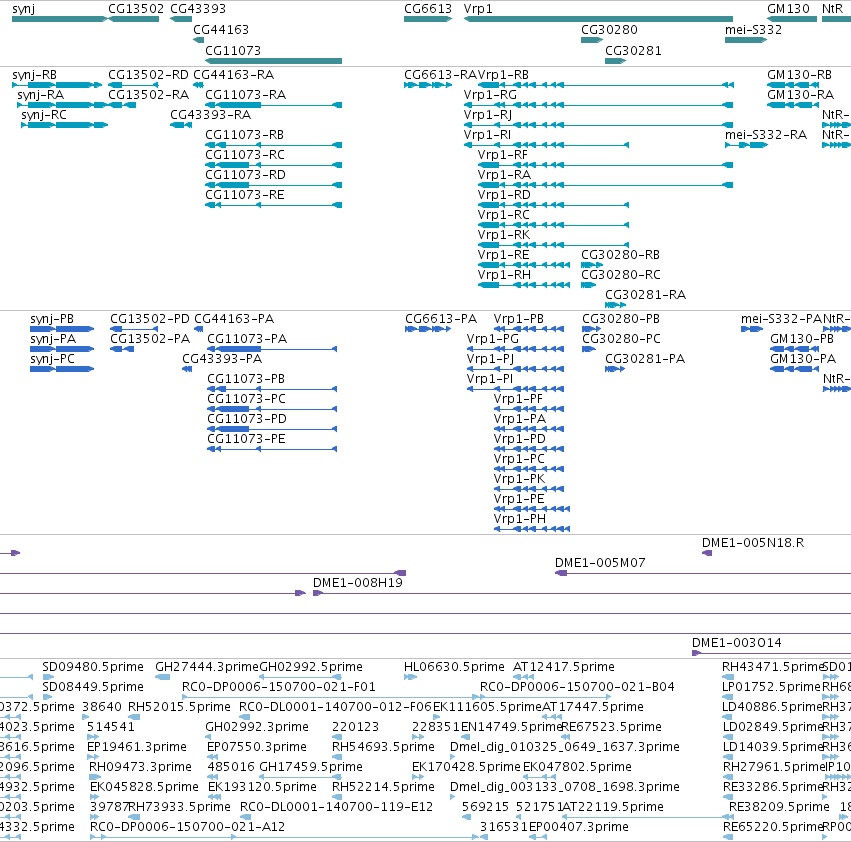Click EST RH54693.5prime
The height and width of the screenshot is (842, 851).
click(x=383, y=748)
